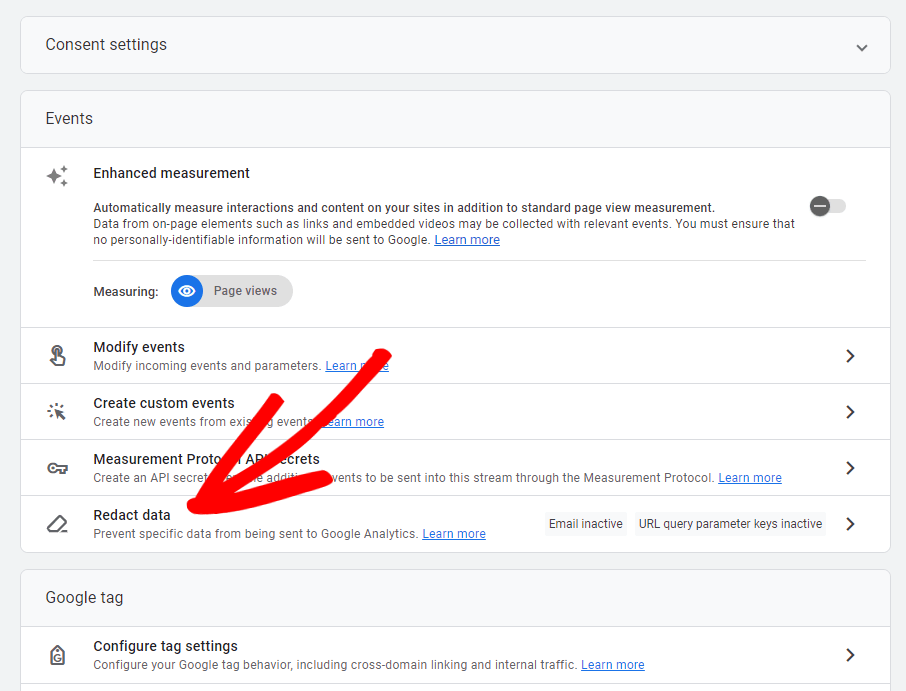The width and height of the screenshot is (906, 691).
Task: Click the eye icon in the Page views chip
Action: tap(186, 291)
